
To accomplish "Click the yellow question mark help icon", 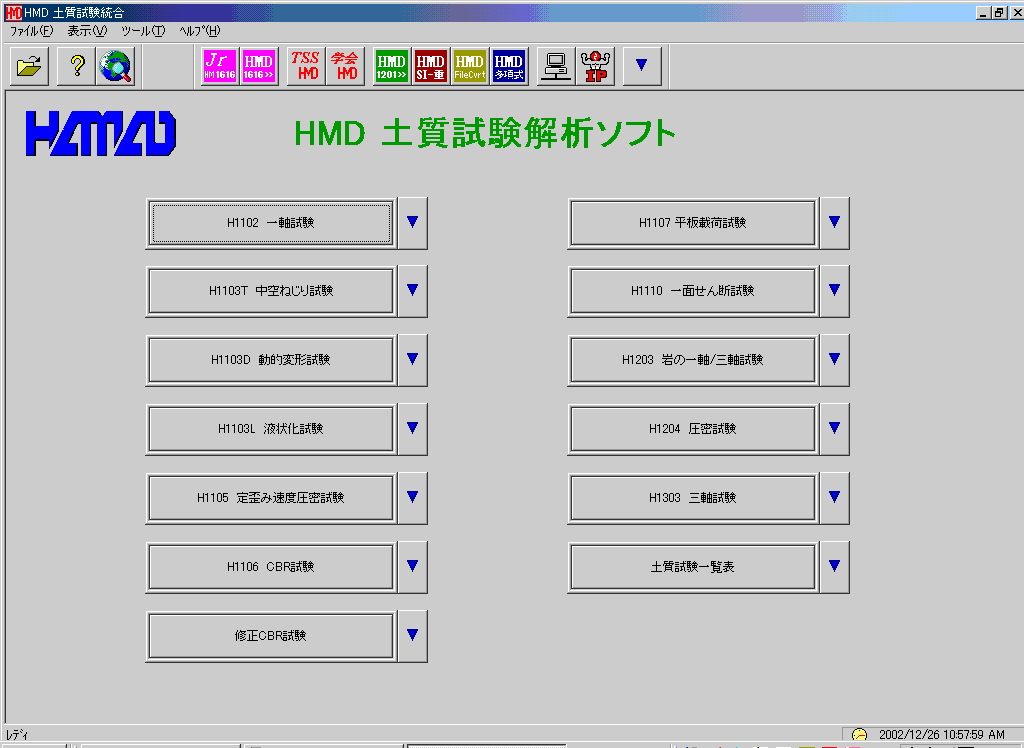I will [76, 66].
